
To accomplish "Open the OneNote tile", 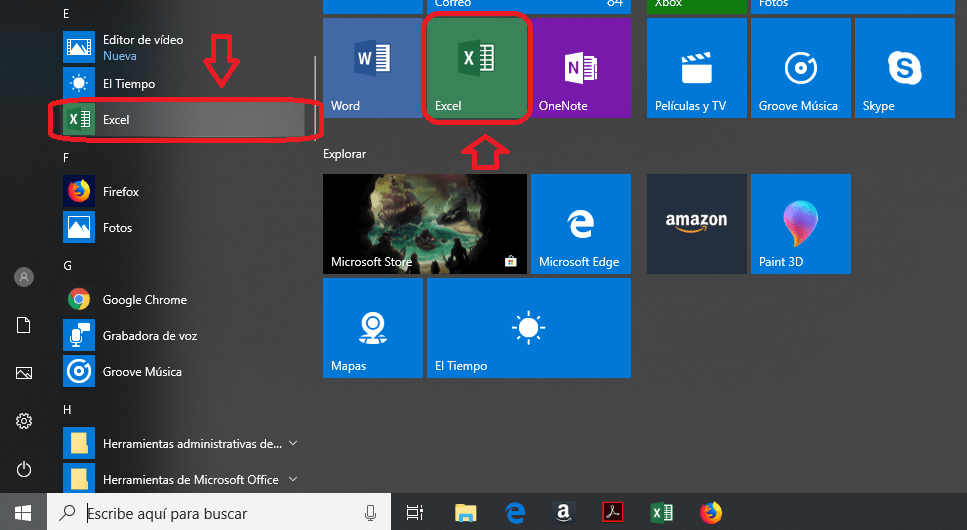I will (581, 68).
